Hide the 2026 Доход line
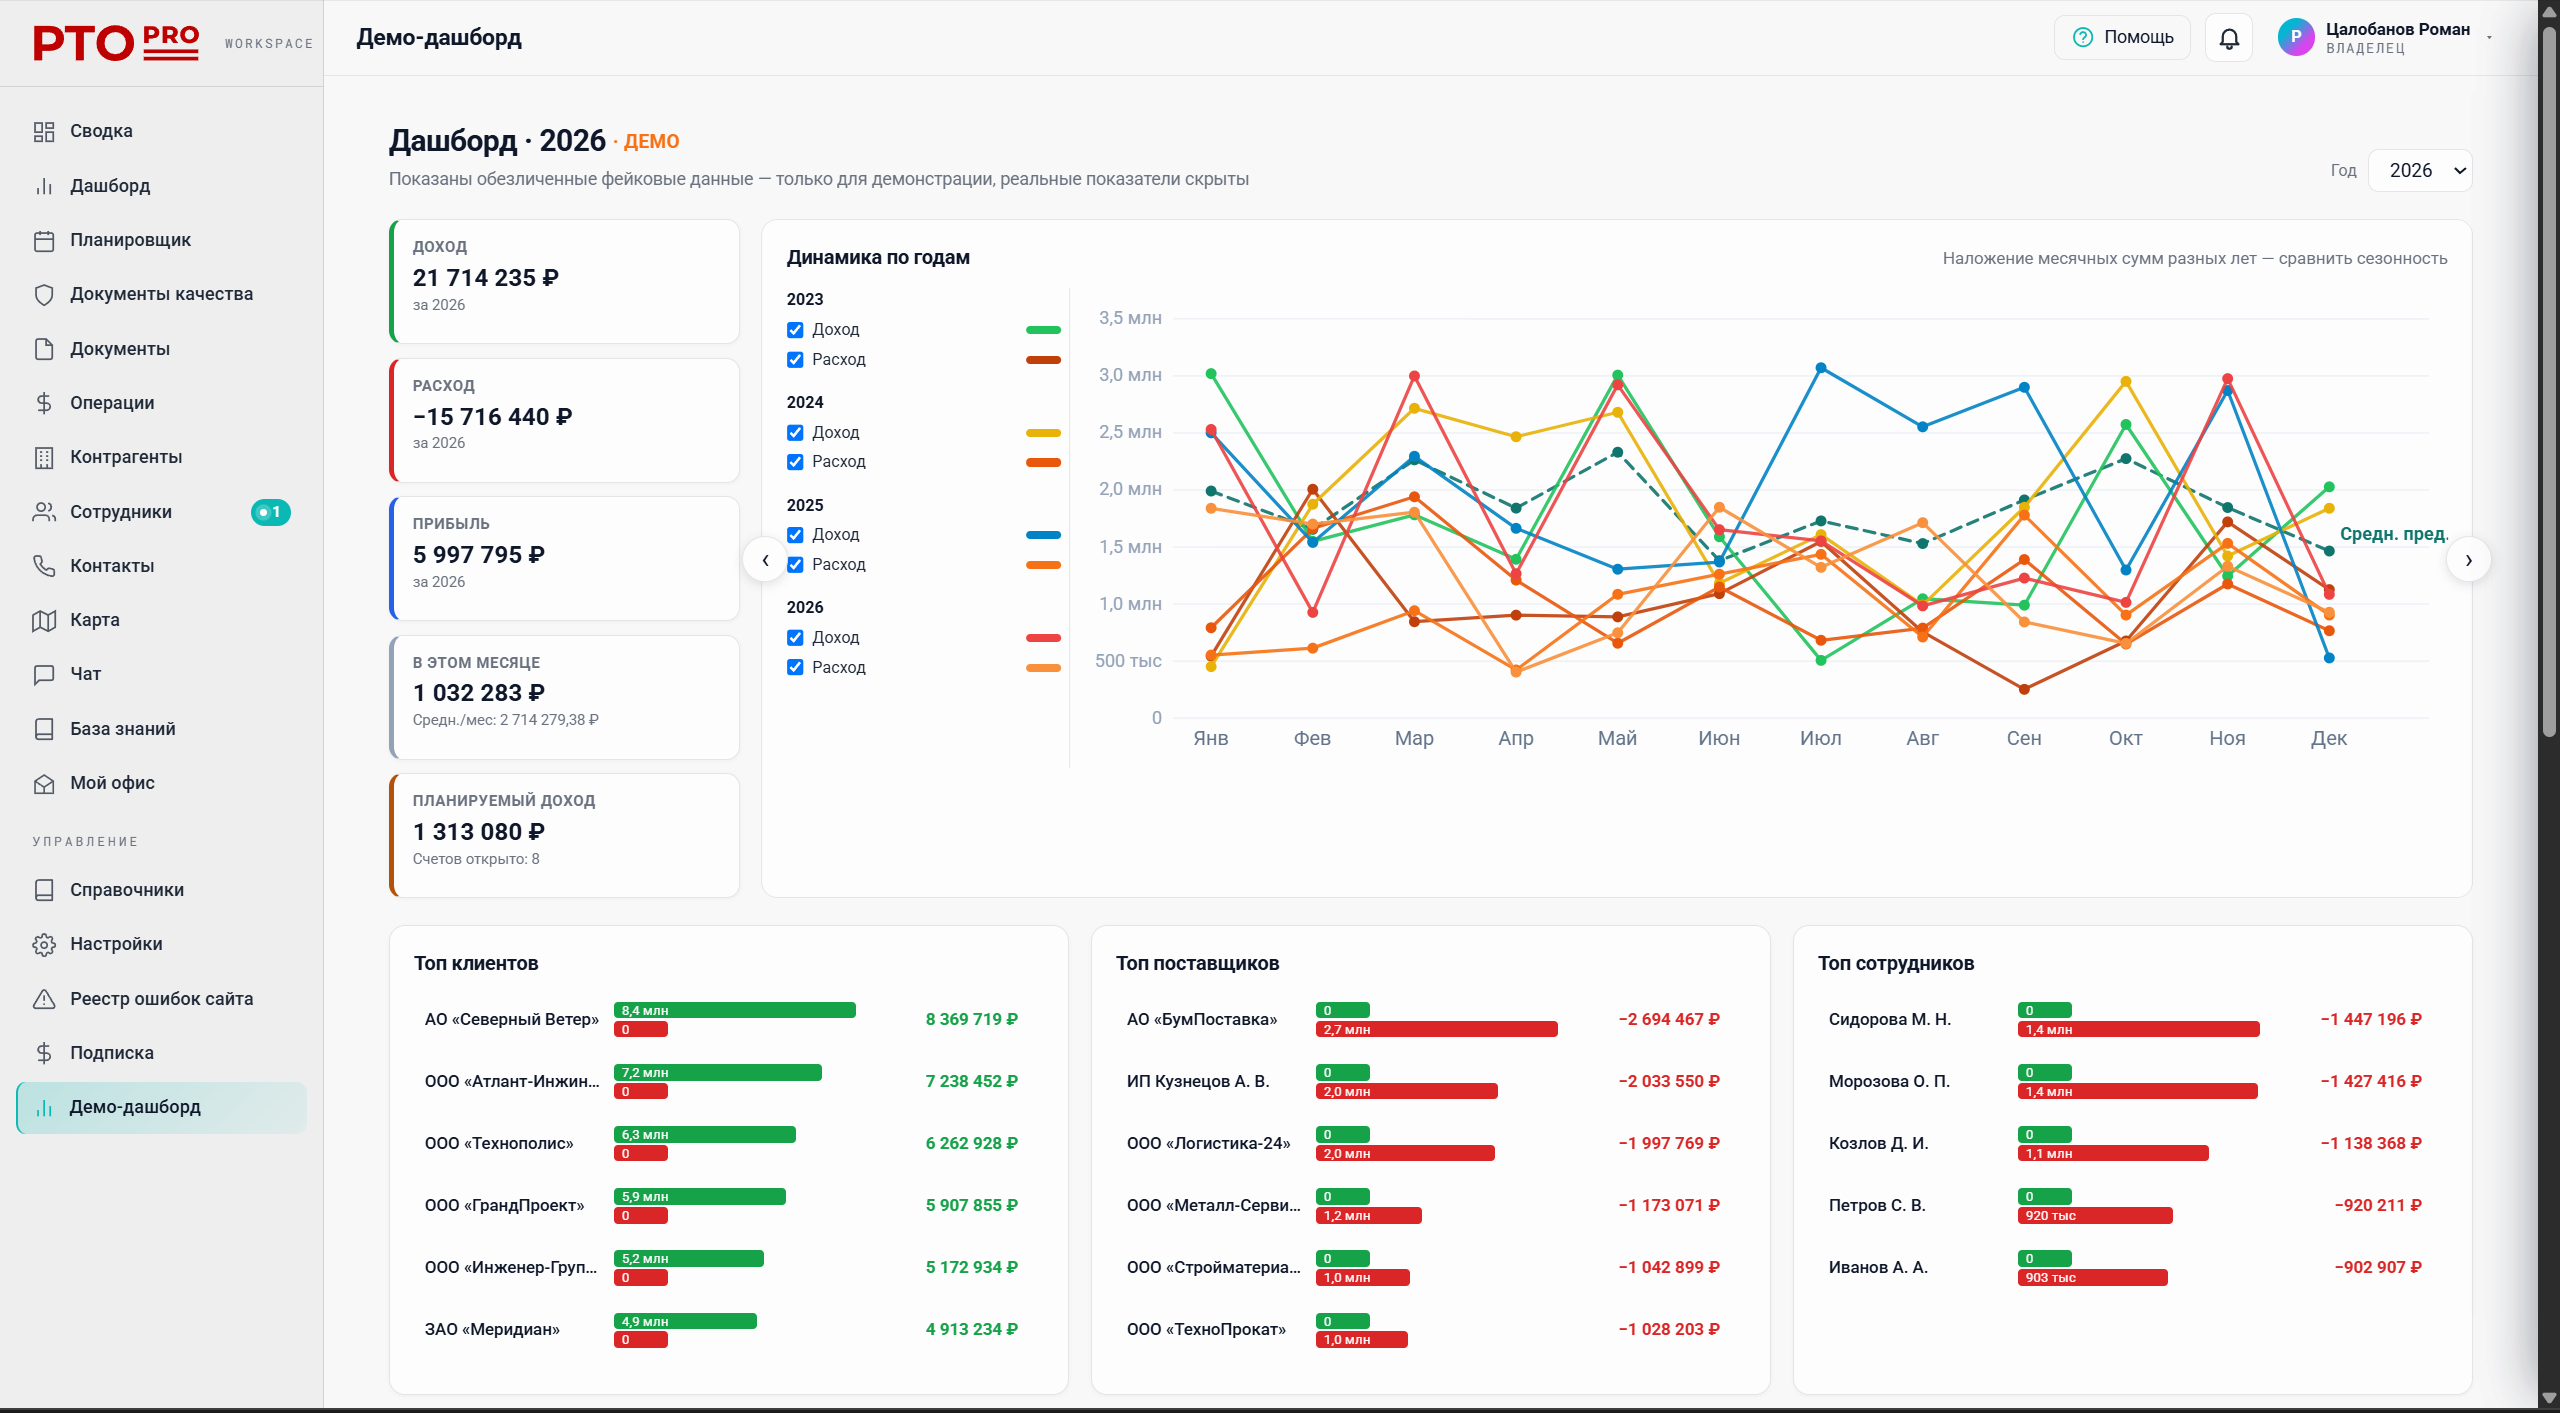Image resolution: width=2560 pixels, height=1413 pixels. tap(795, 638)
